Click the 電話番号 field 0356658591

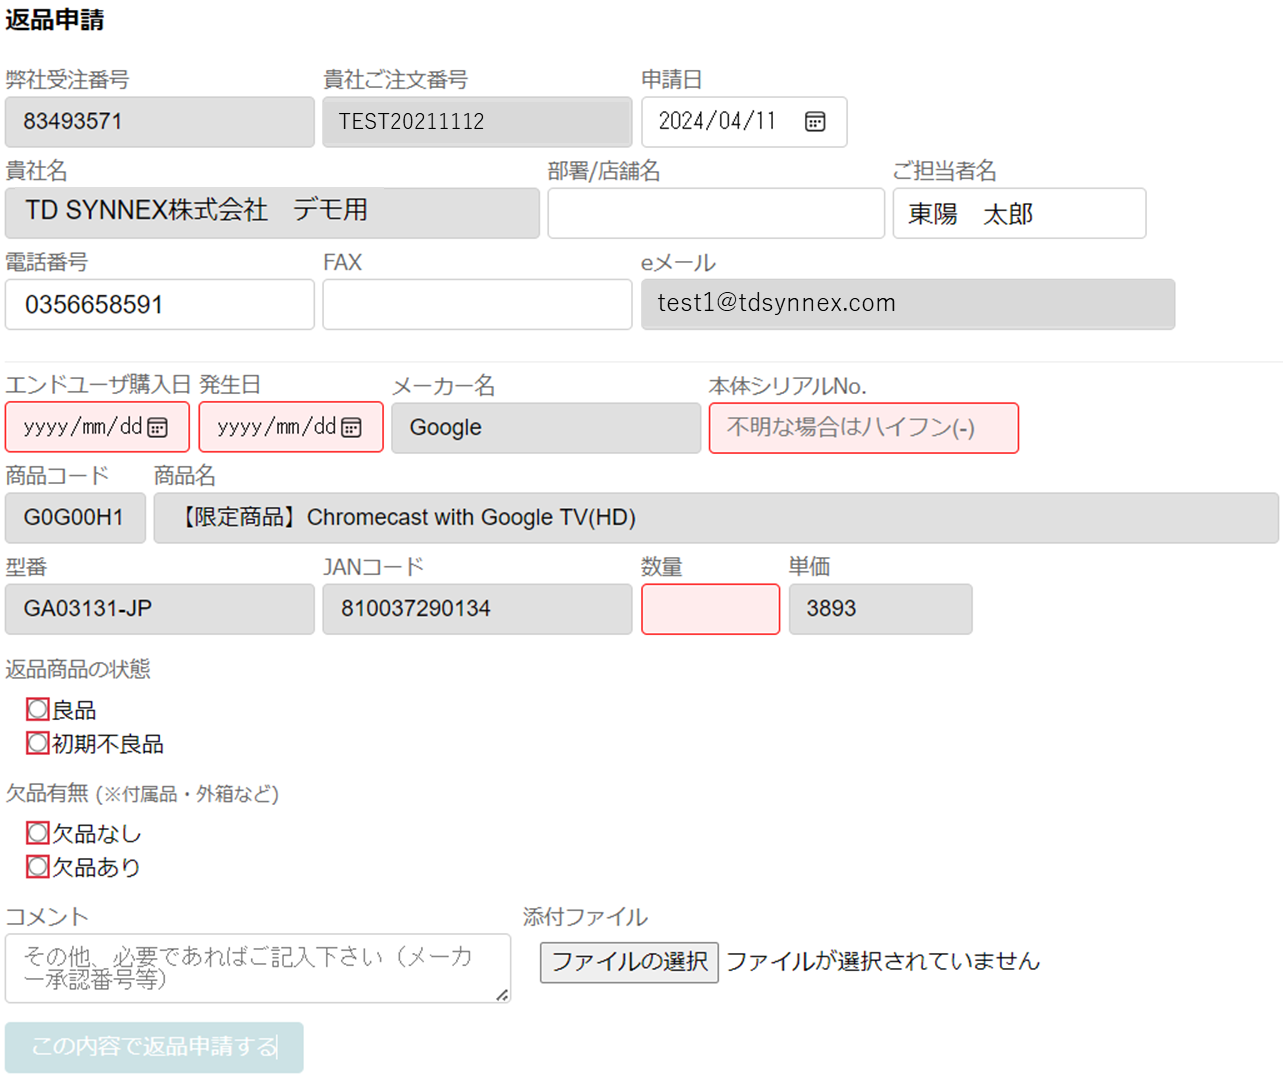(160, 304)
